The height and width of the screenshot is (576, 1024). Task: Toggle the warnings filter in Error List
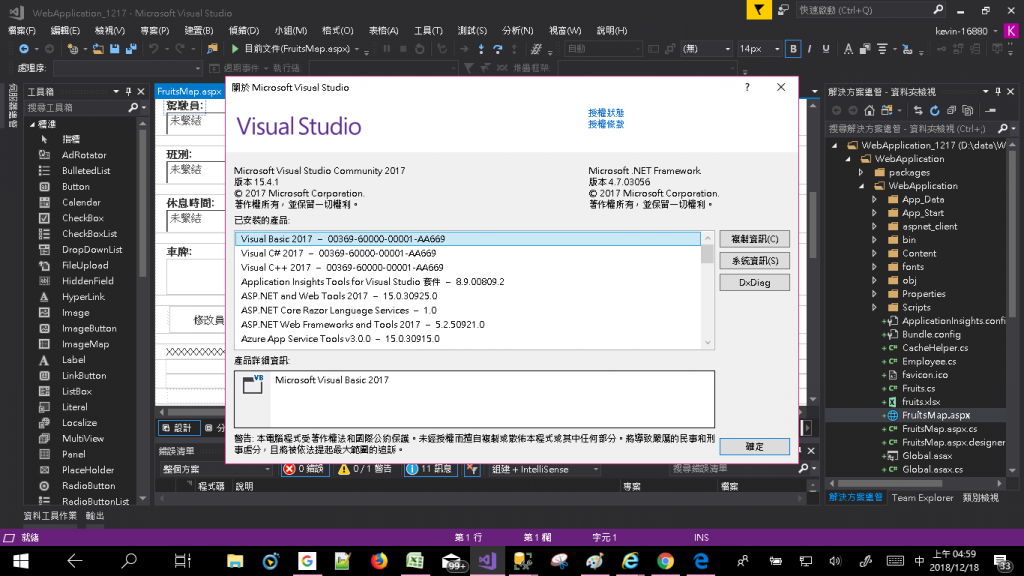(365, 469)
